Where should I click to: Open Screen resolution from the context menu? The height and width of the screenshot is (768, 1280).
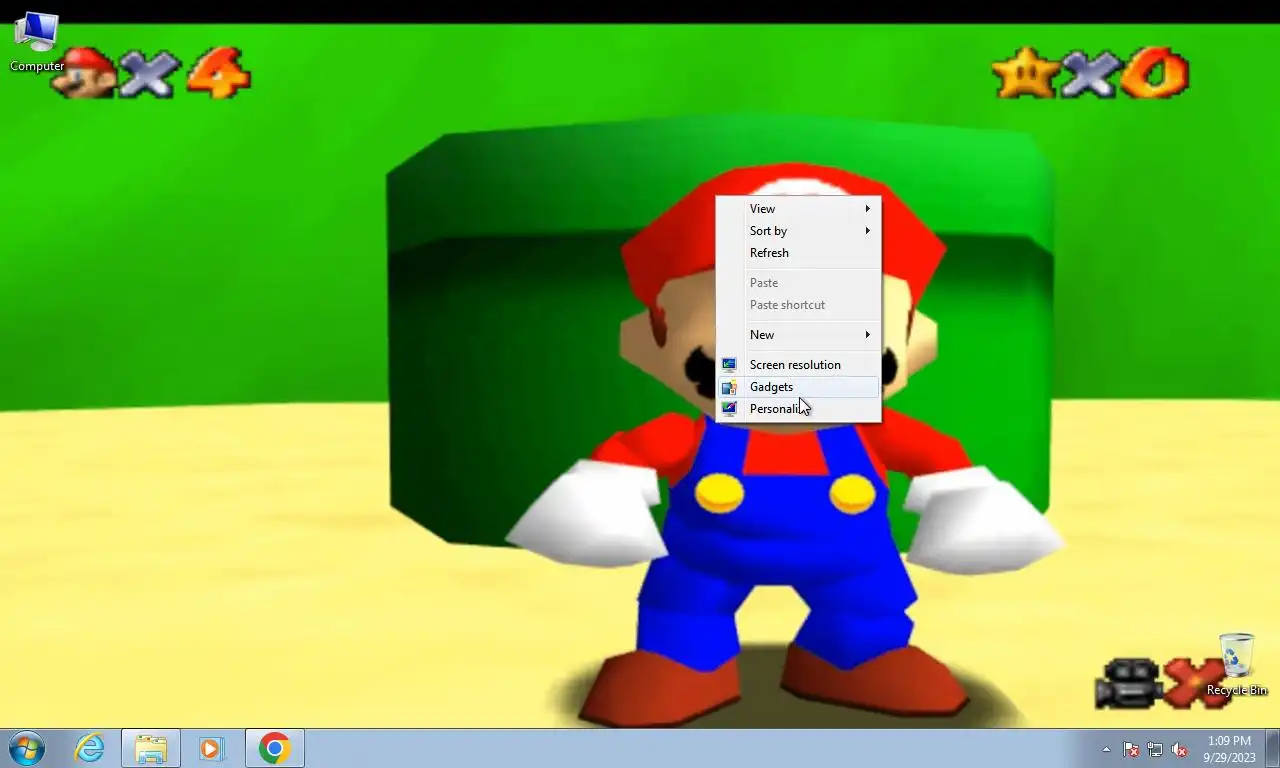tap(799, 365)
